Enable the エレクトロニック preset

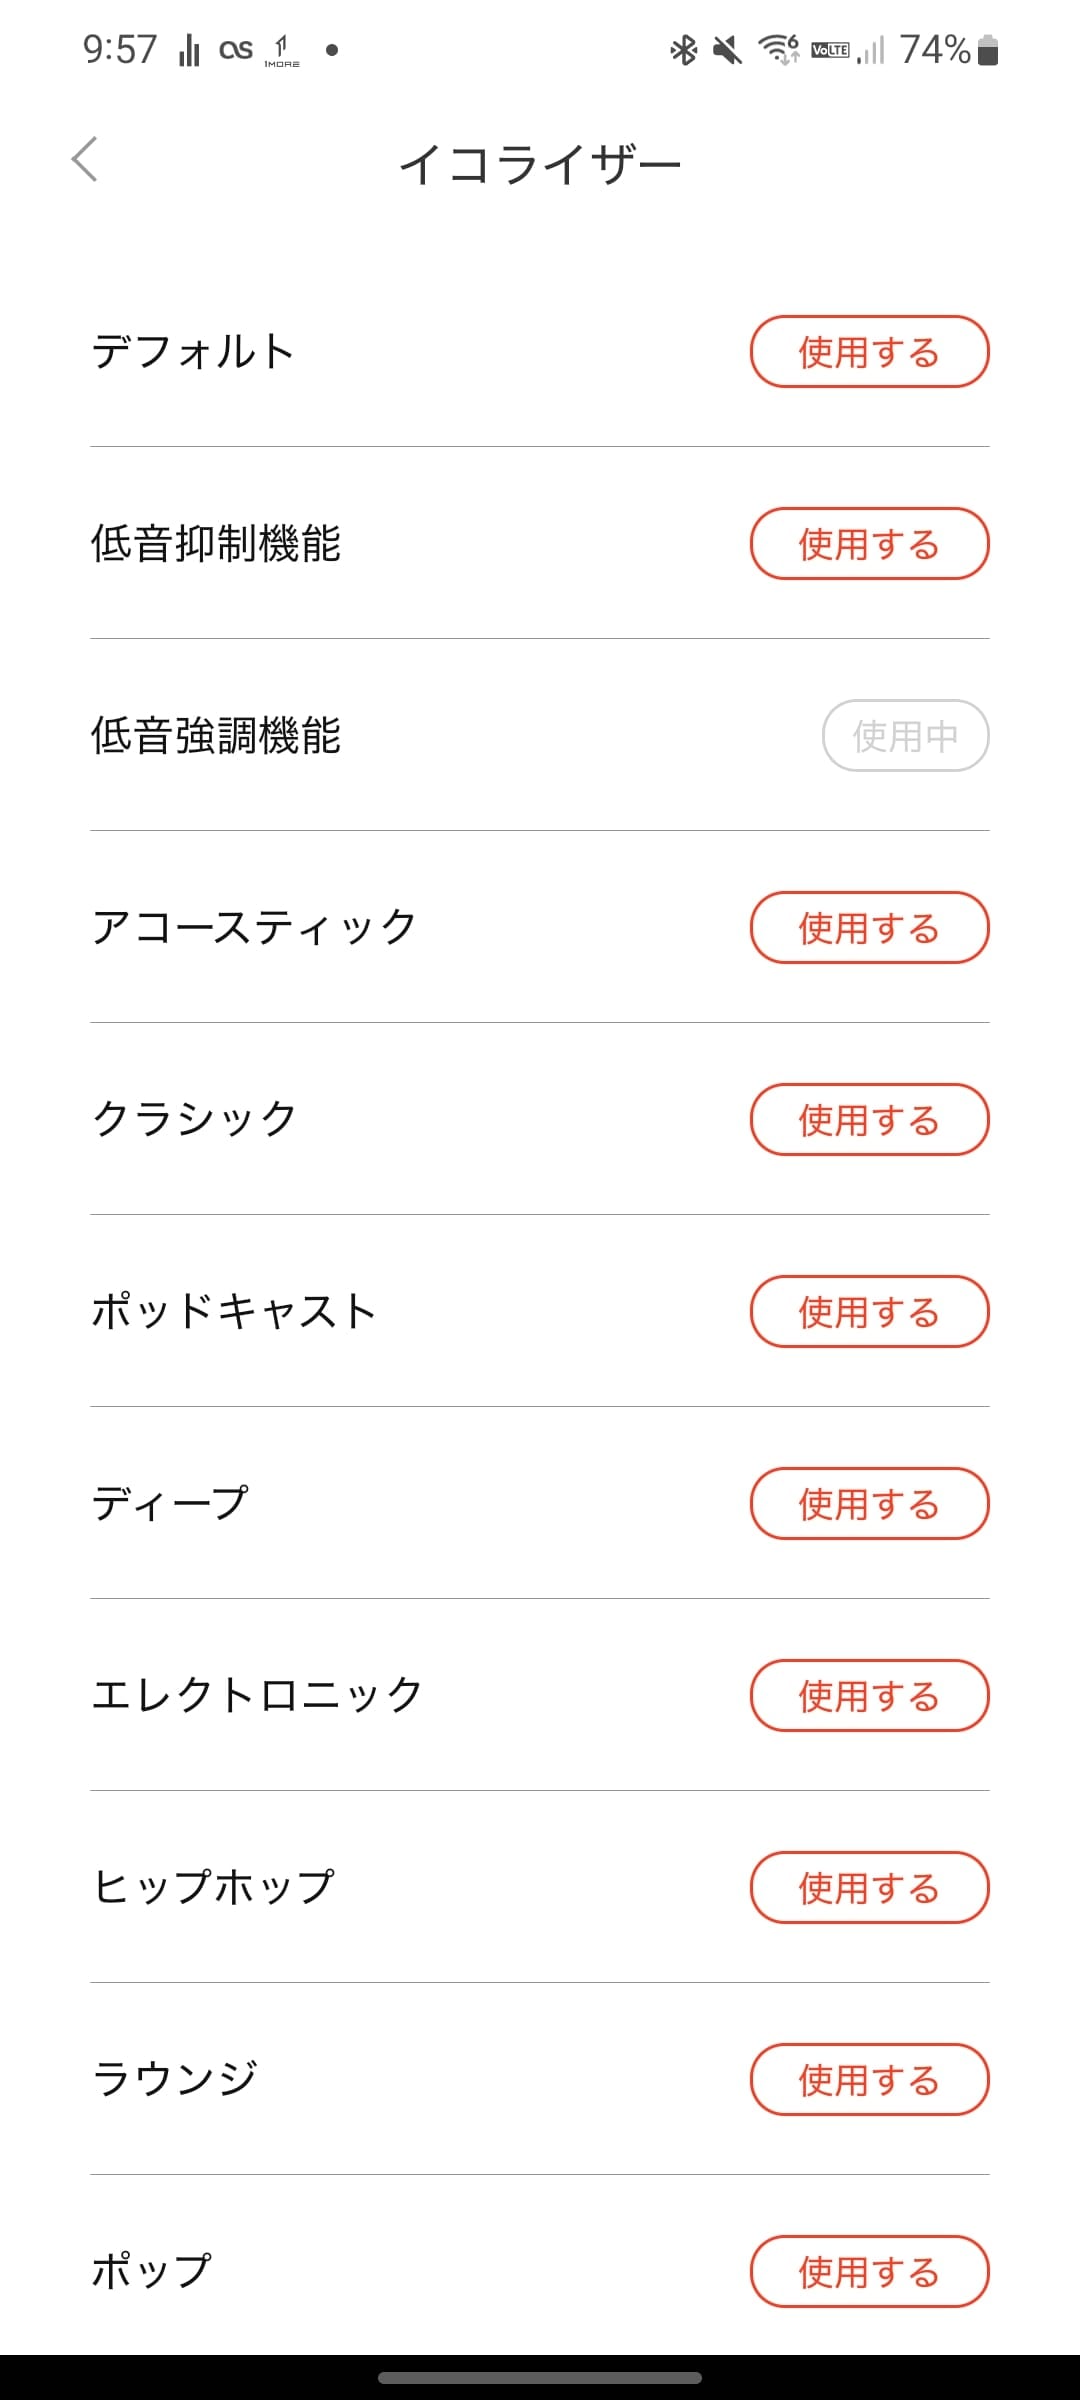869,1696
